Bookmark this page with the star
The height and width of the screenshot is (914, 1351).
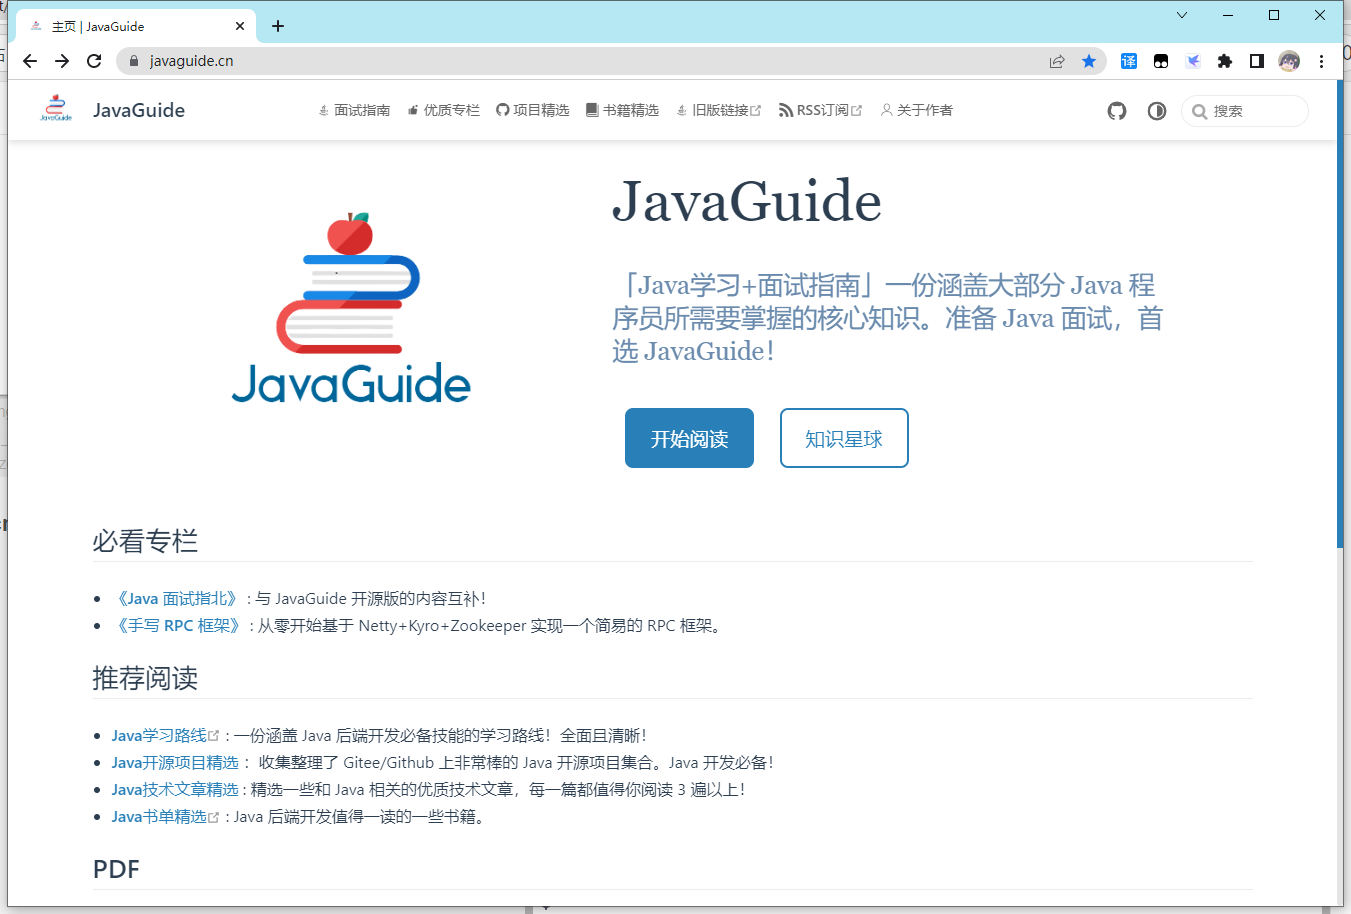click(1089, 61)
